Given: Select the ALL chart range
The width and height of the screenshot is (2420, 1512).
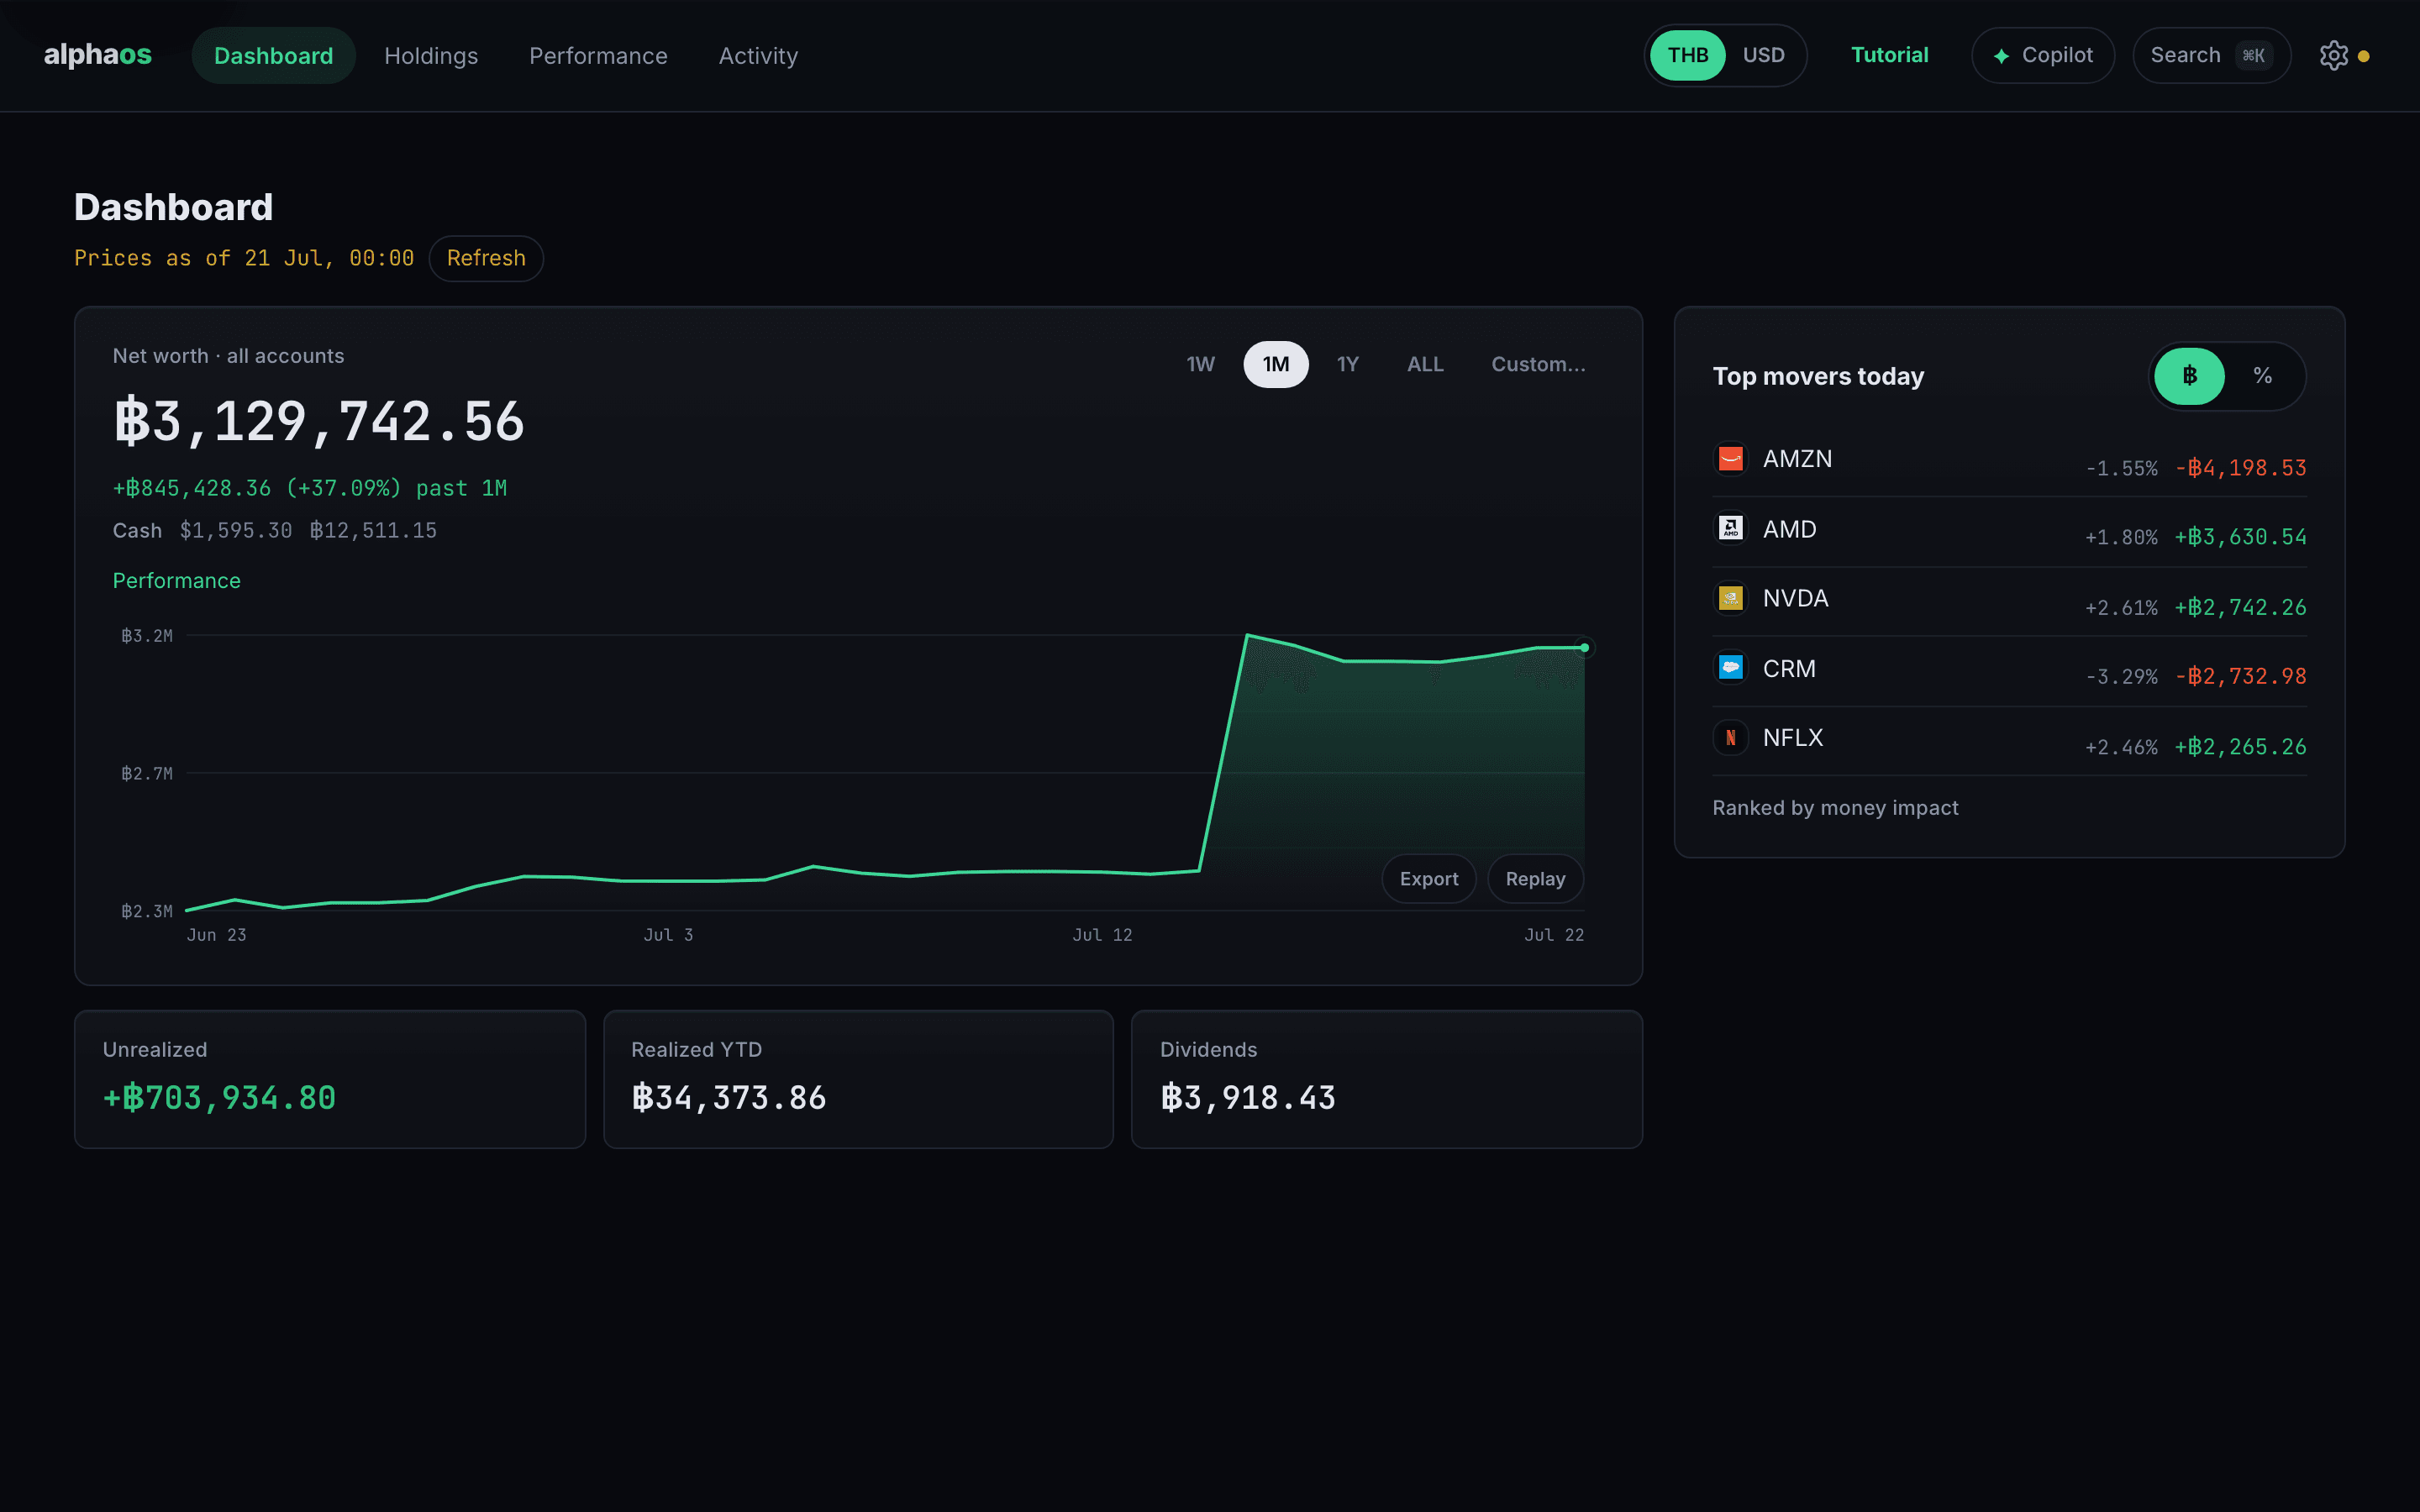Looking at the screenshot, I should (1425, 364).
